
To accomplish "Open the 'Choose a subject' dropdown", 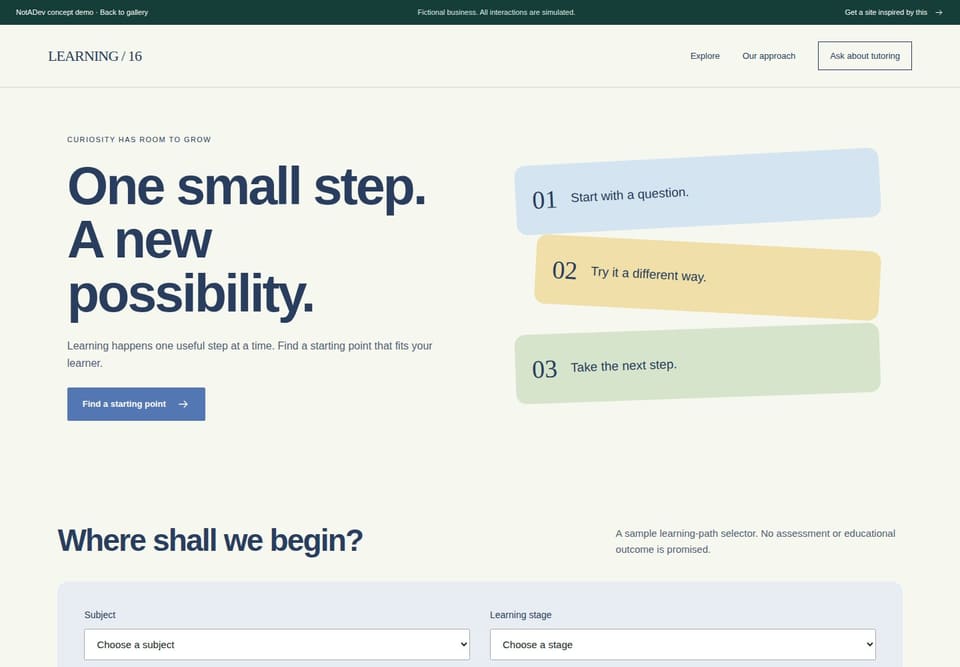I will click(x=277, y=644).
